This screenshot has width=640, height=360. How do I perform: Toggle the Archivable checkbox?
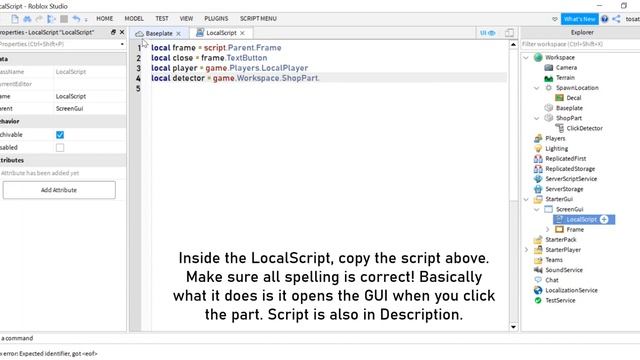coord(60,135)
